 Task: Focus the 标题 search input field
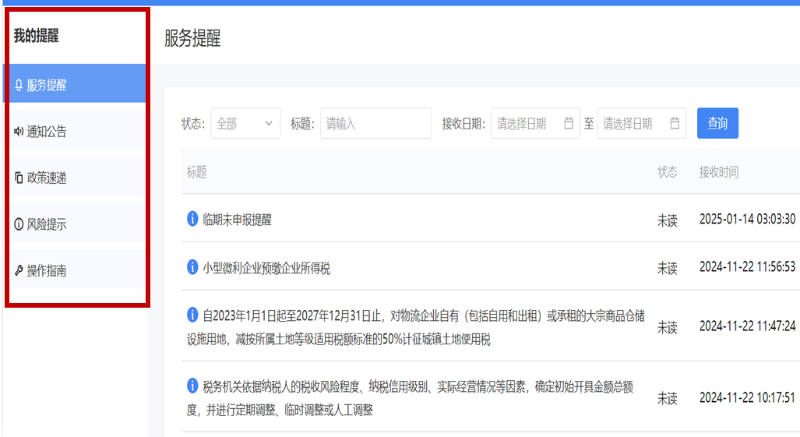point(375,124)
